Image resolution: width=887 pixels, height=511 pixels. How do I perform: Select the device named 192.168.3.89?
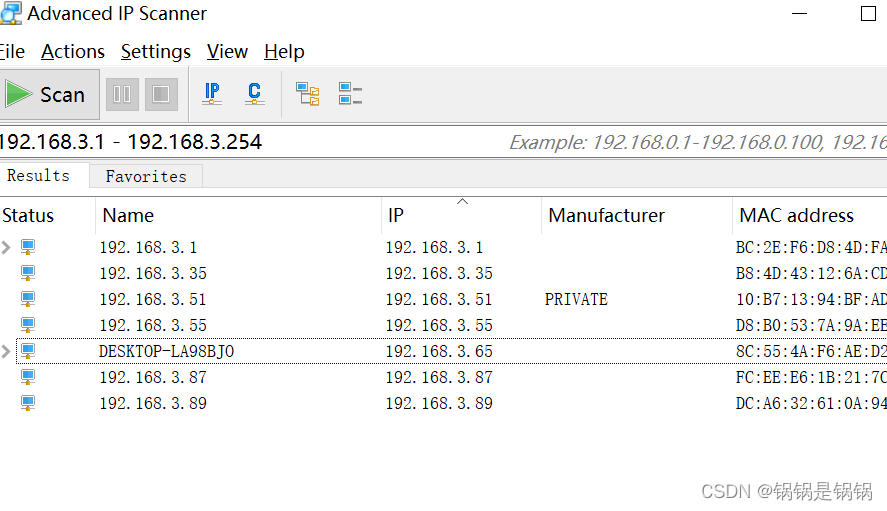click(x=153, y=403)
